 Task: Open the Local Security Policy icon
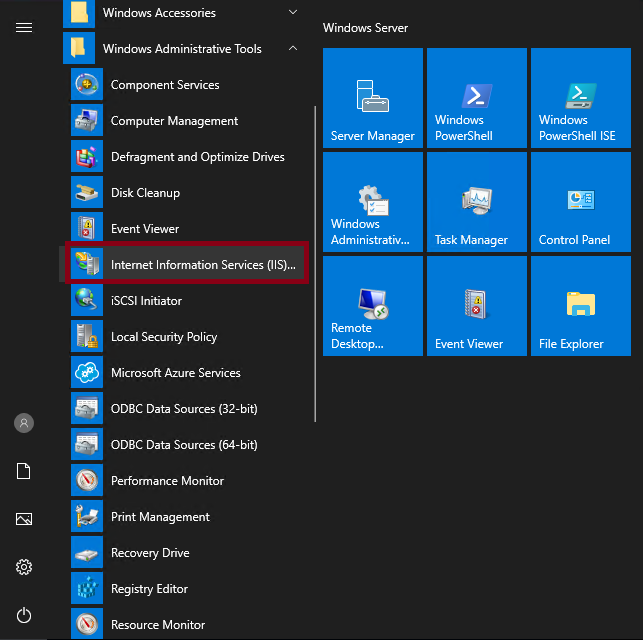pos(87,337)
